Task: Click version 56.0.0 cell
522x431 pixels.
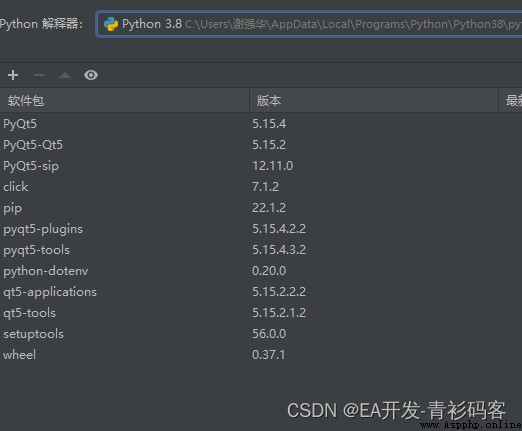Action: (269, 334)
